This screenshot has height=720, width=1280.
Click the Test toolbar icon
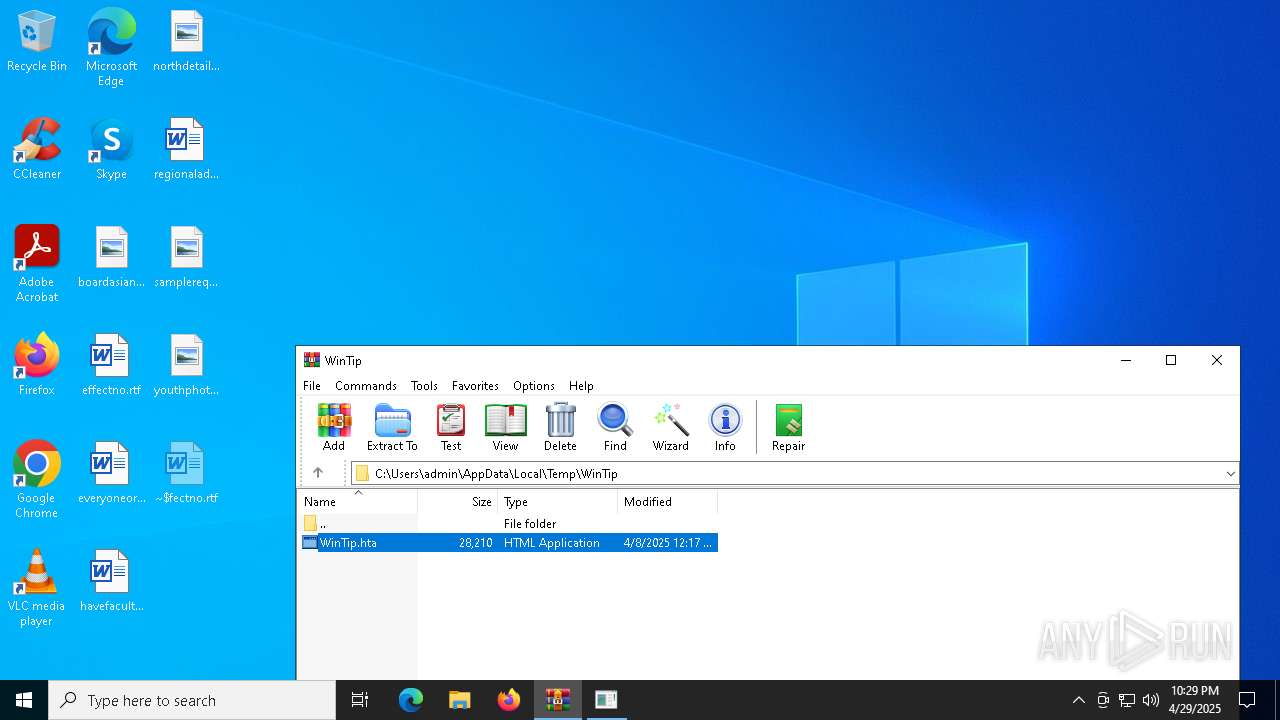click(x=451, y=428)
